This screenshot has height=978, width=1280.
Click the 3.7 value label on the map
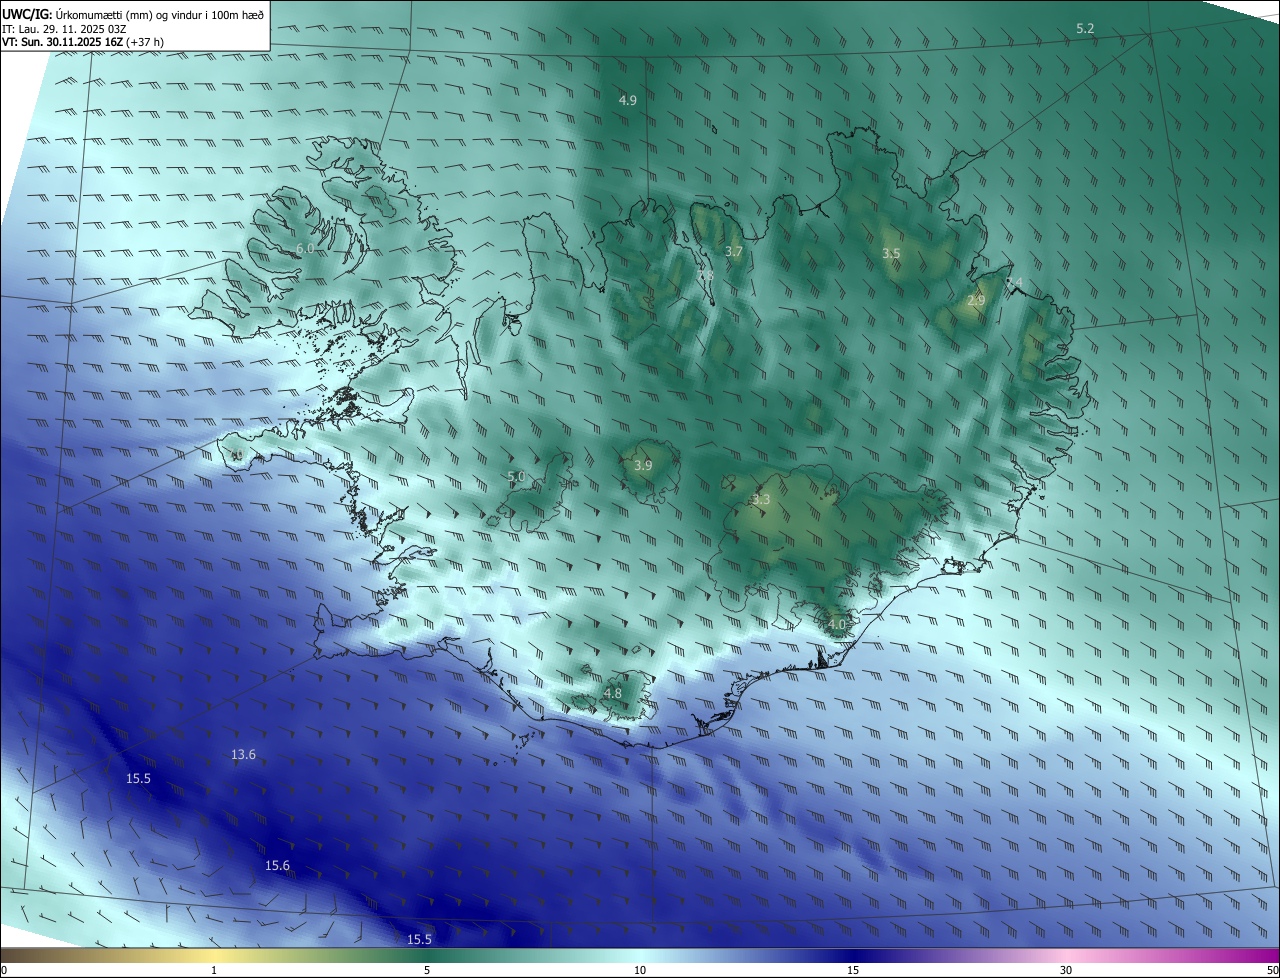[x=734, y=252]
